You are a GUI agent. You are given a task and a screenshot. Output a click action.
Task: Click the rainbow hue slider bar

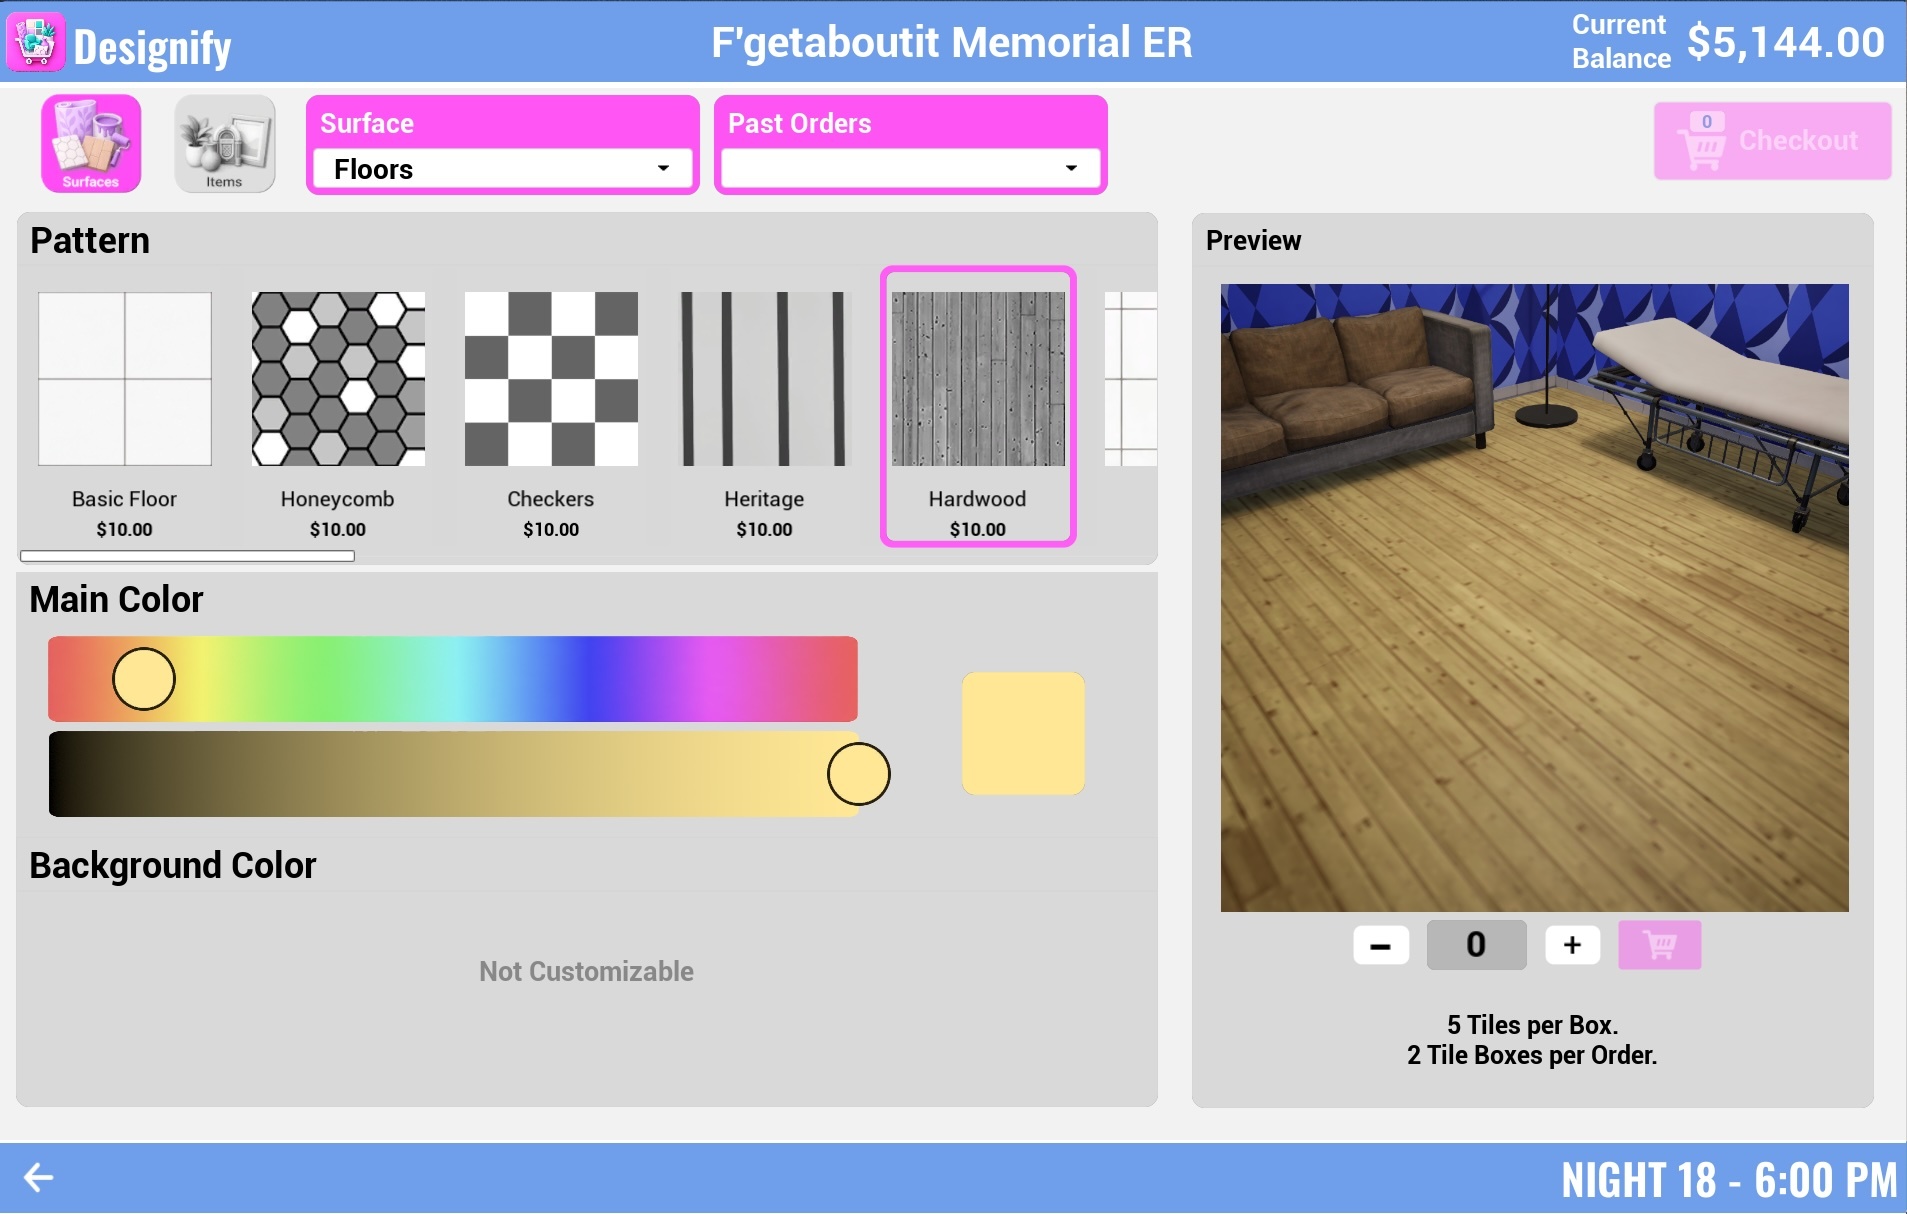[x=453, y=679]
